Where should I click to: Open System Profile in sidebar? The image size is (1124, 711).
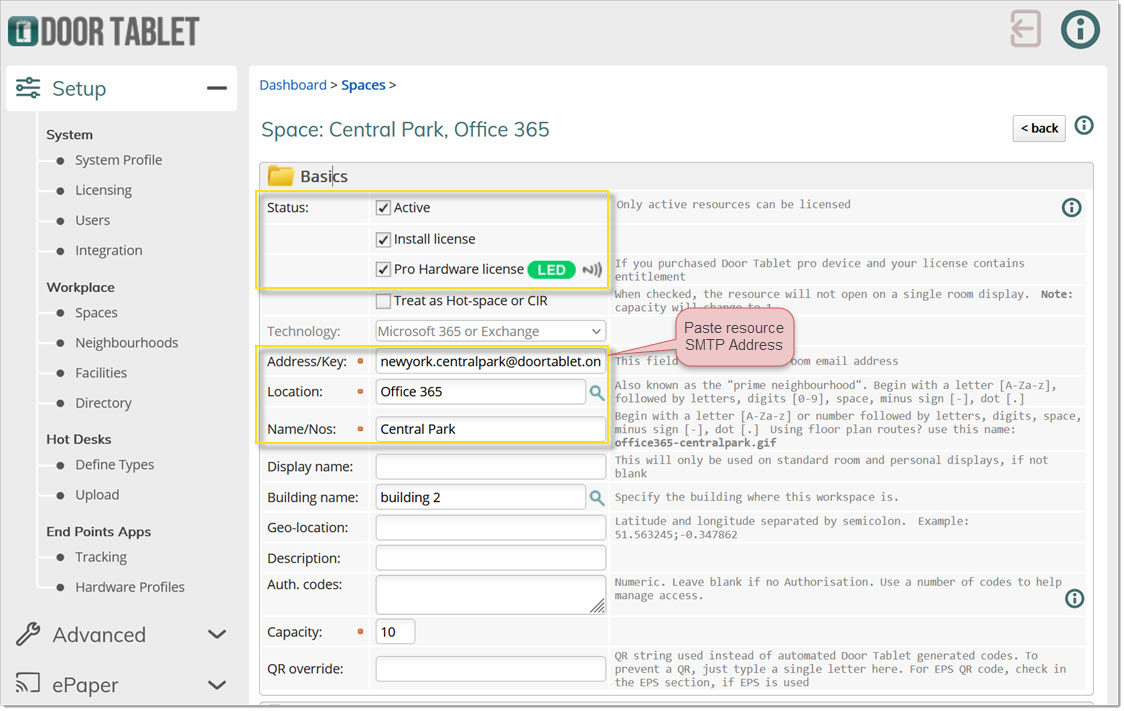point(118,160)
